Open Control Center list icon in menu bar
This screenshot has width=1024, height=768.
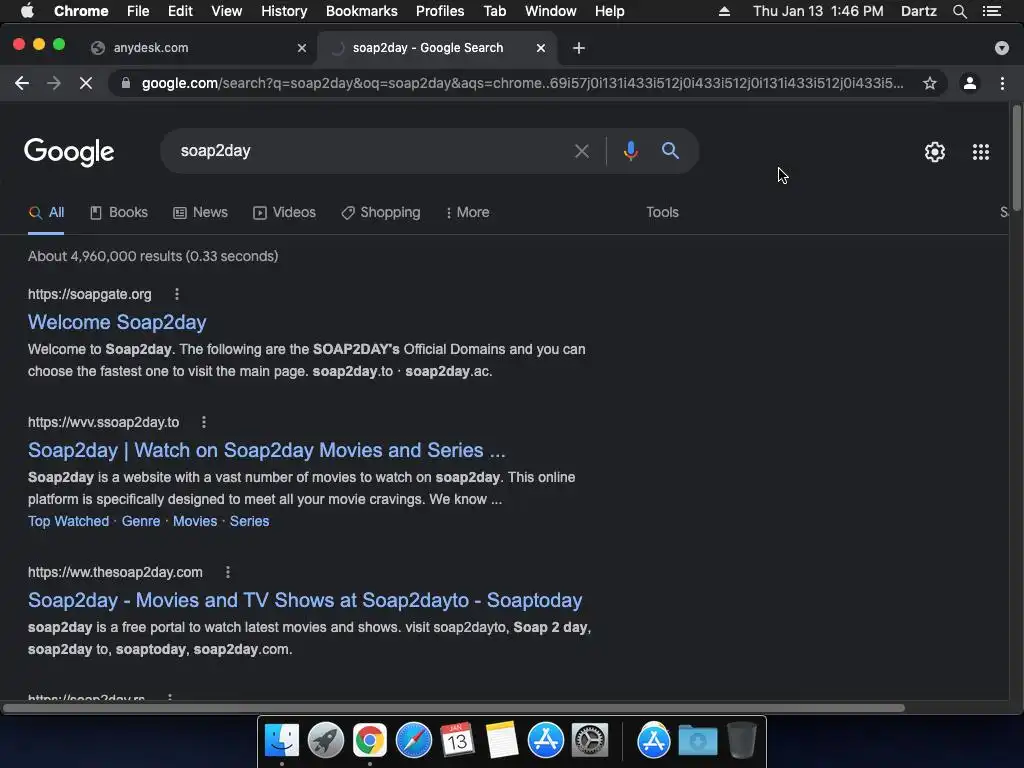(992, 11)
